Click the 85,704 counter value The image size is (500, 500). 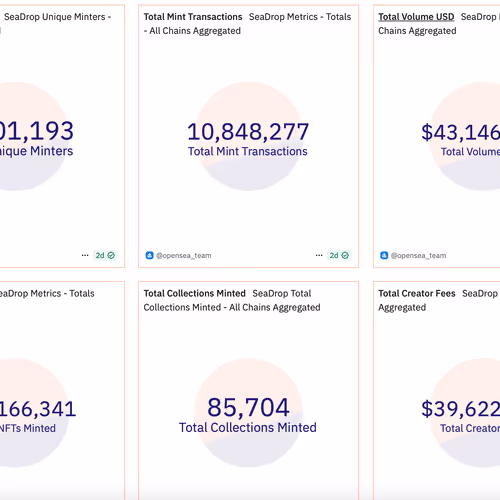pos(248,407)
